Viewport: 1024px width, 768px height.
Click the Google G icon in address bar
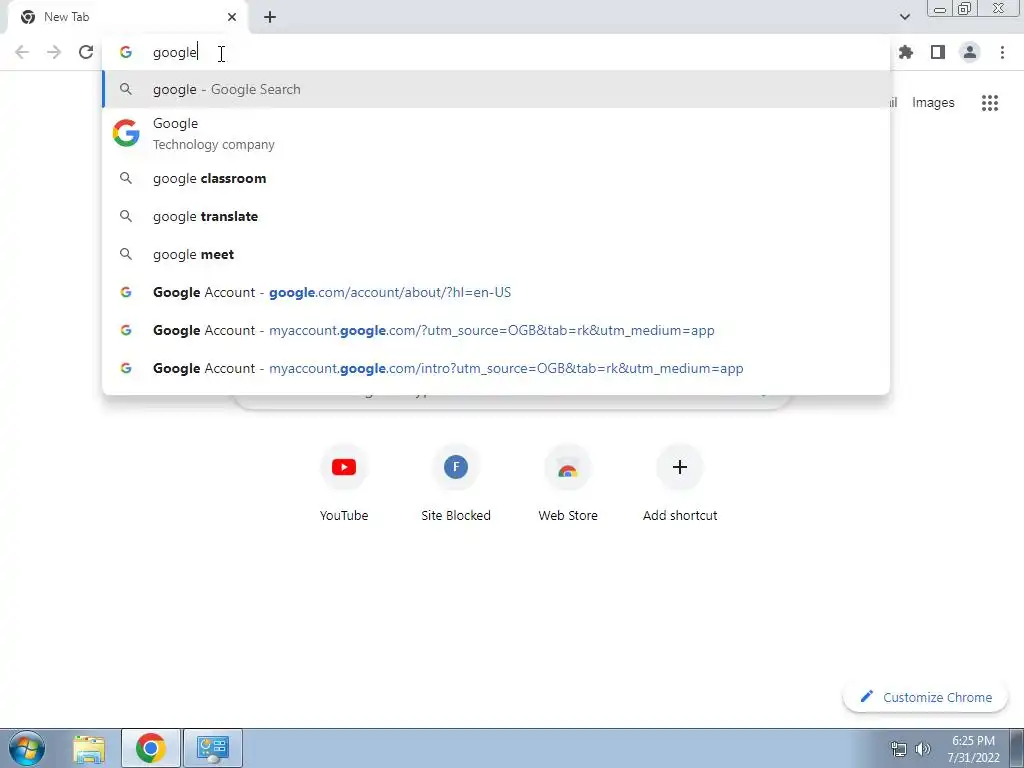point(125,52)
